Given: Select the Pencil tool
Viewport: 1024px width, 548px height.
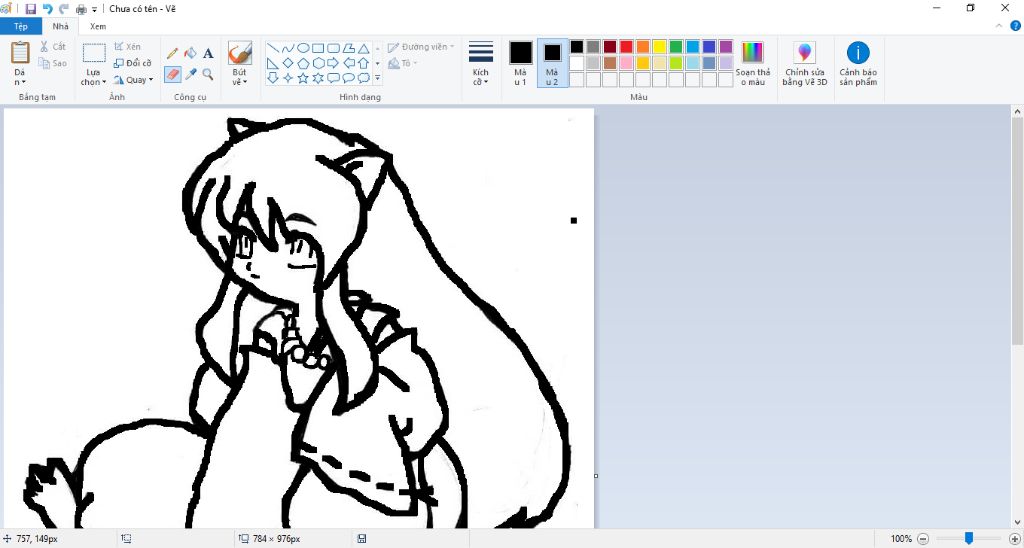Looking at the screenshot, I should (172, 54).
